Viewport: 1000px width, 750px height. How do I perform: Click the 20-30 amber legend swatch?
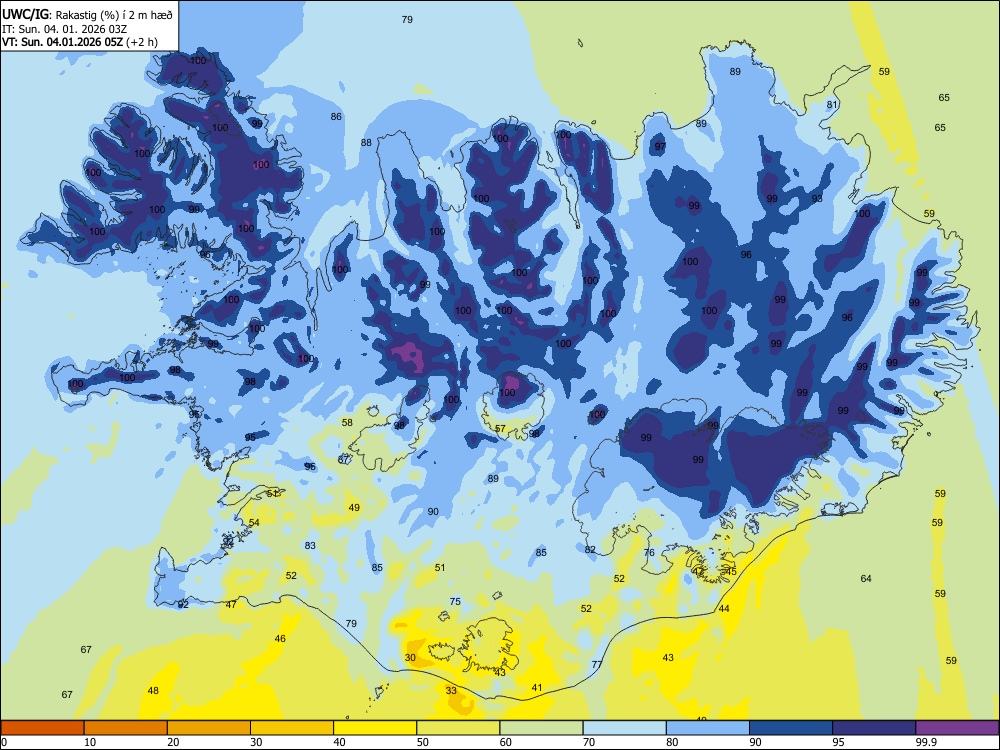[x=209, y=728]
